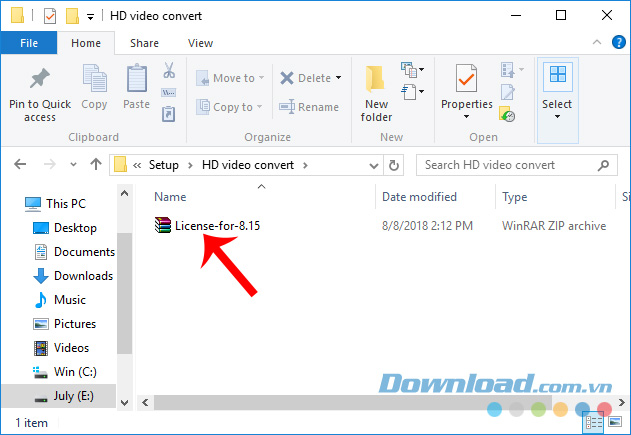The image size is (631, 435).
Task: Click the search magnifier icon
Action: (x=603, y=165)
